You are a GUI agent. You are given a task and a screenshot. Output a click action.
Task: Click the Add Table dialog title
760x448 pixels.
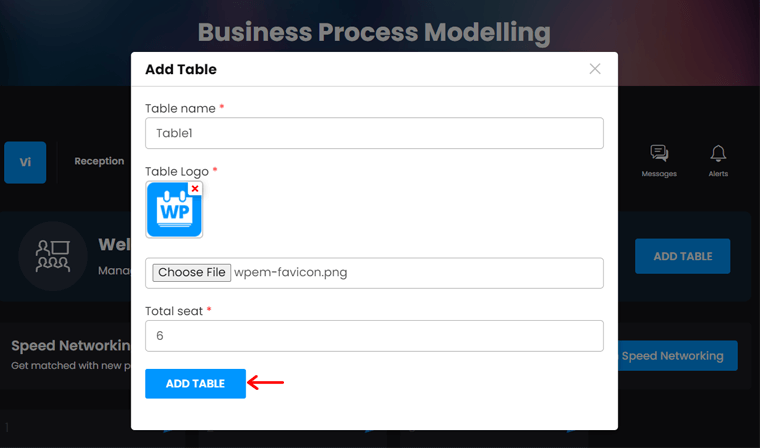point(181,69)
